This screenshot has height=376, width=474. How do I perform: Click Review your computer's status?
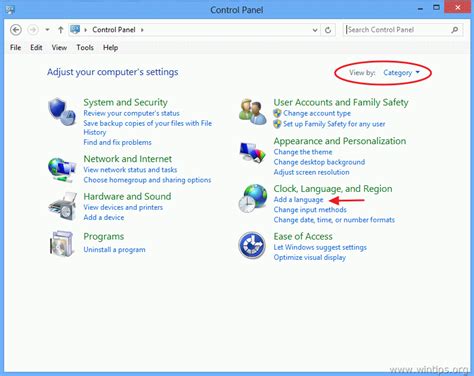pyautogui.click(x=131, y=113)
